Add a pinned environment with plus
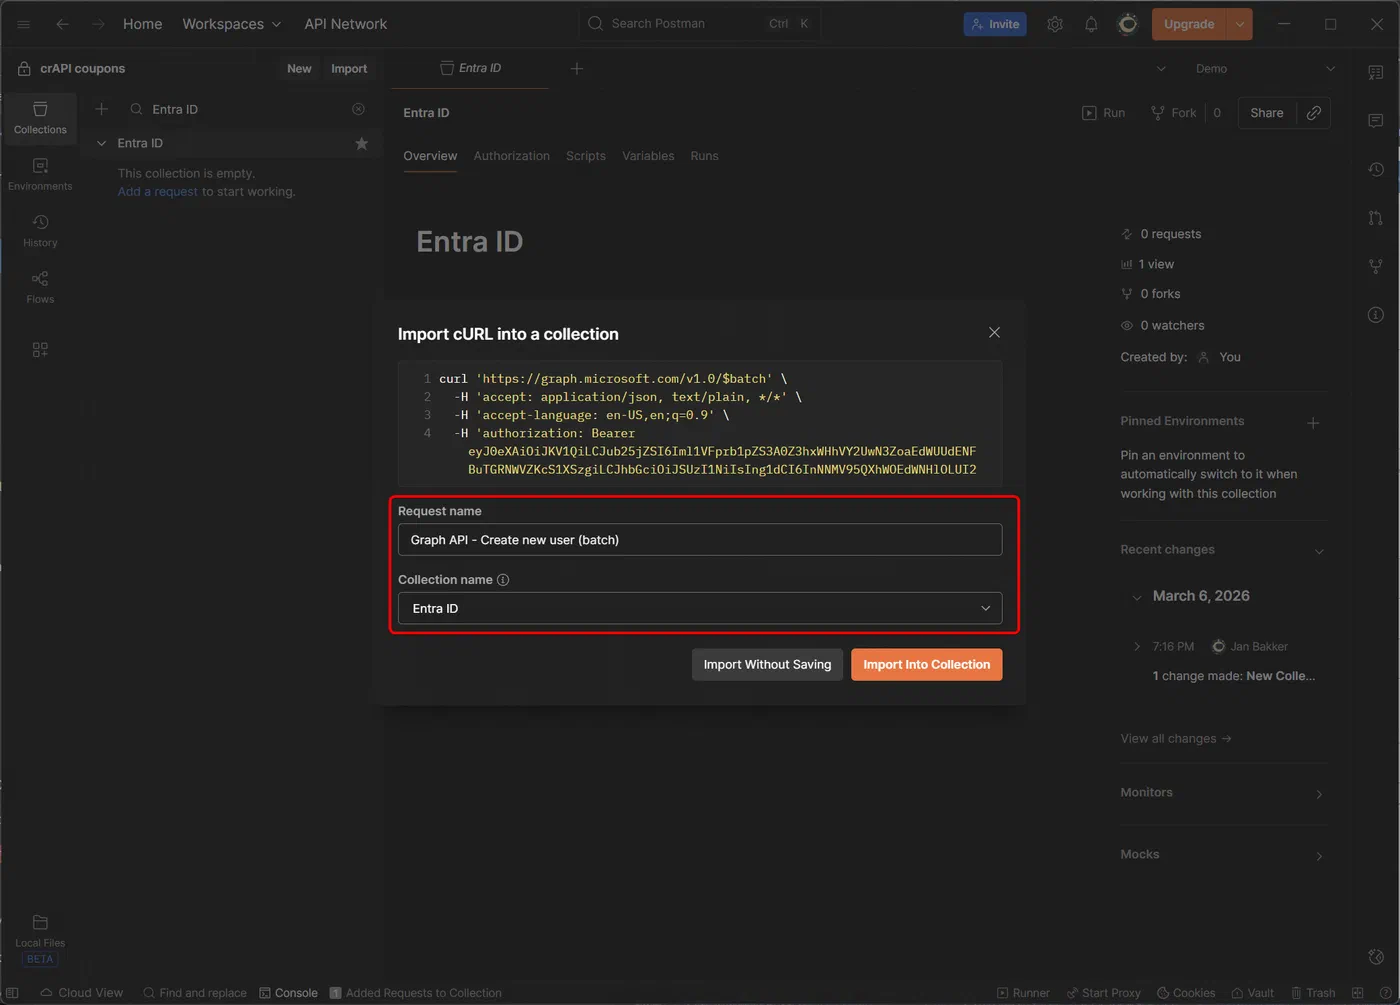Image resolution: width=1400 pixels, height=1005 pixels. tap(1313, 423)
